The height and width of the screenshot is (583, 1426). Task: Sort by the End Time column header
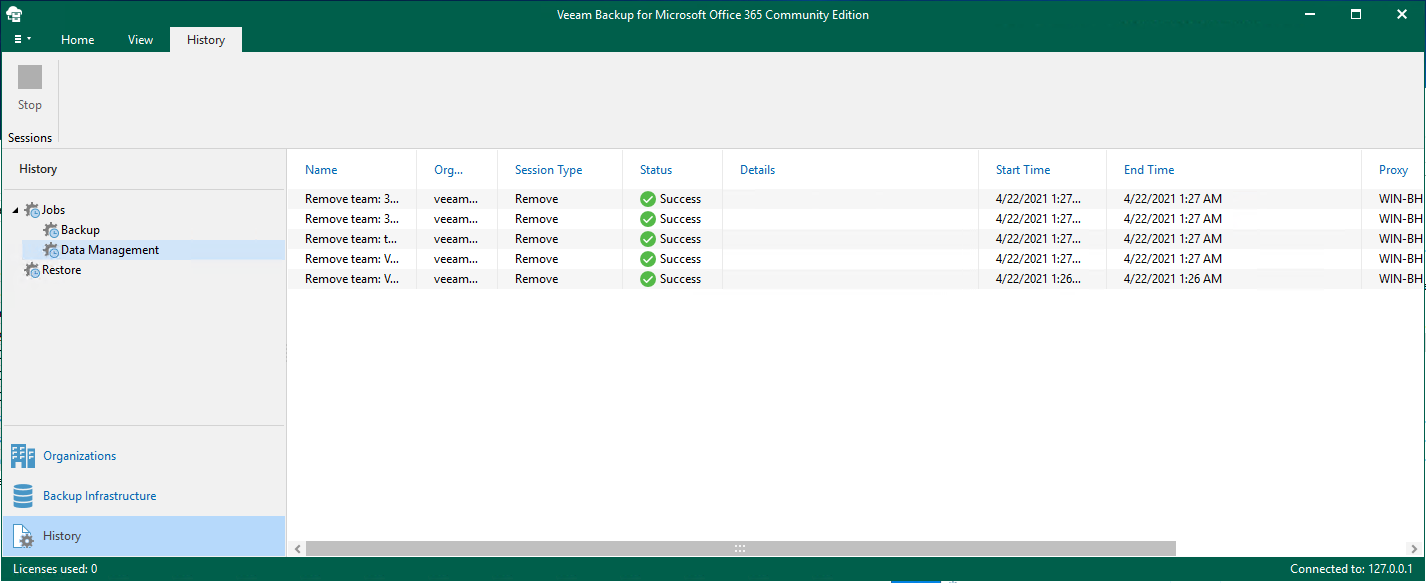(x=1149, y=170)
